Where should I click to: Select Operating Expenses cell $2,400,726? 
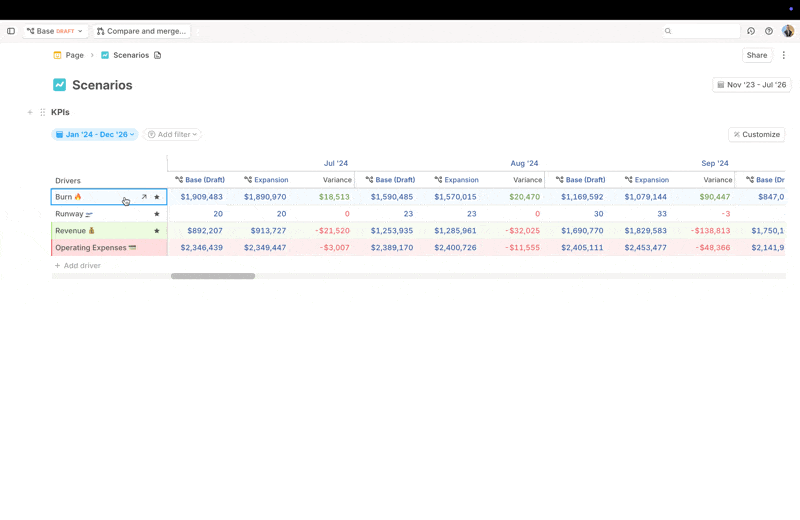[x=455, y=247]
